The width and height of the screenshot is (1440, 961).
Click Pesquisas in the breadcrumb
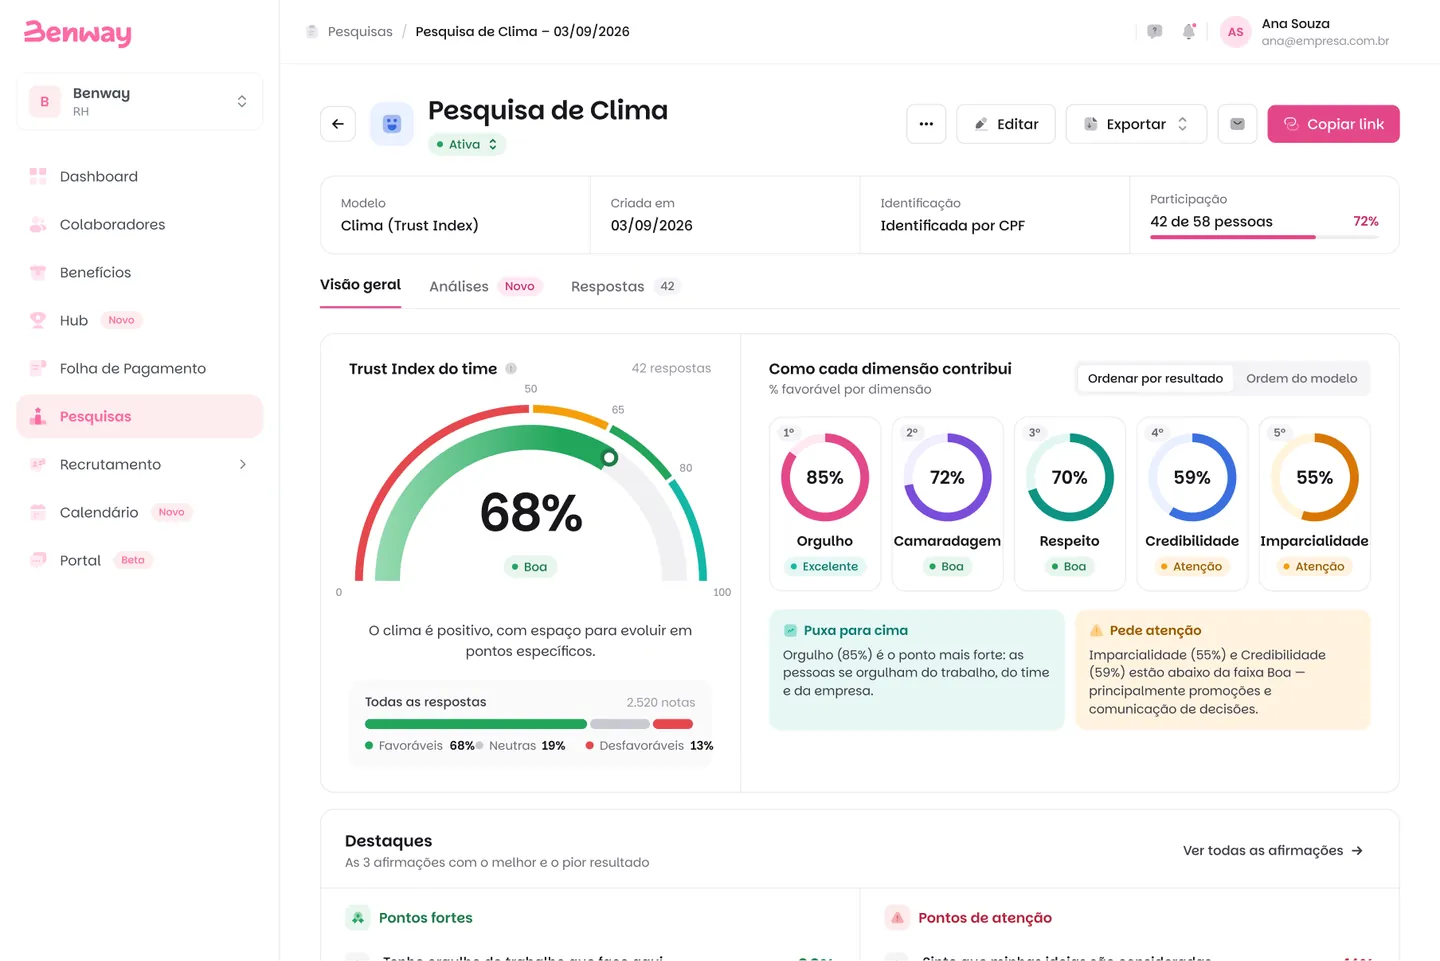tap(360, 31)
